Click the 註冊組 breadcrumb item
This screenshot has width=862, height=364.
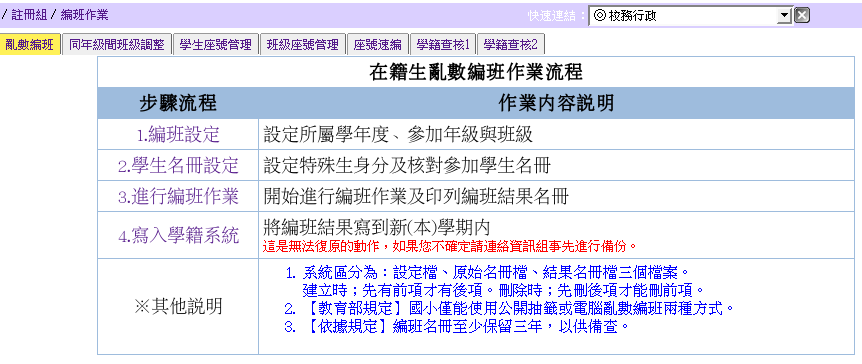[x=29, y=15]
